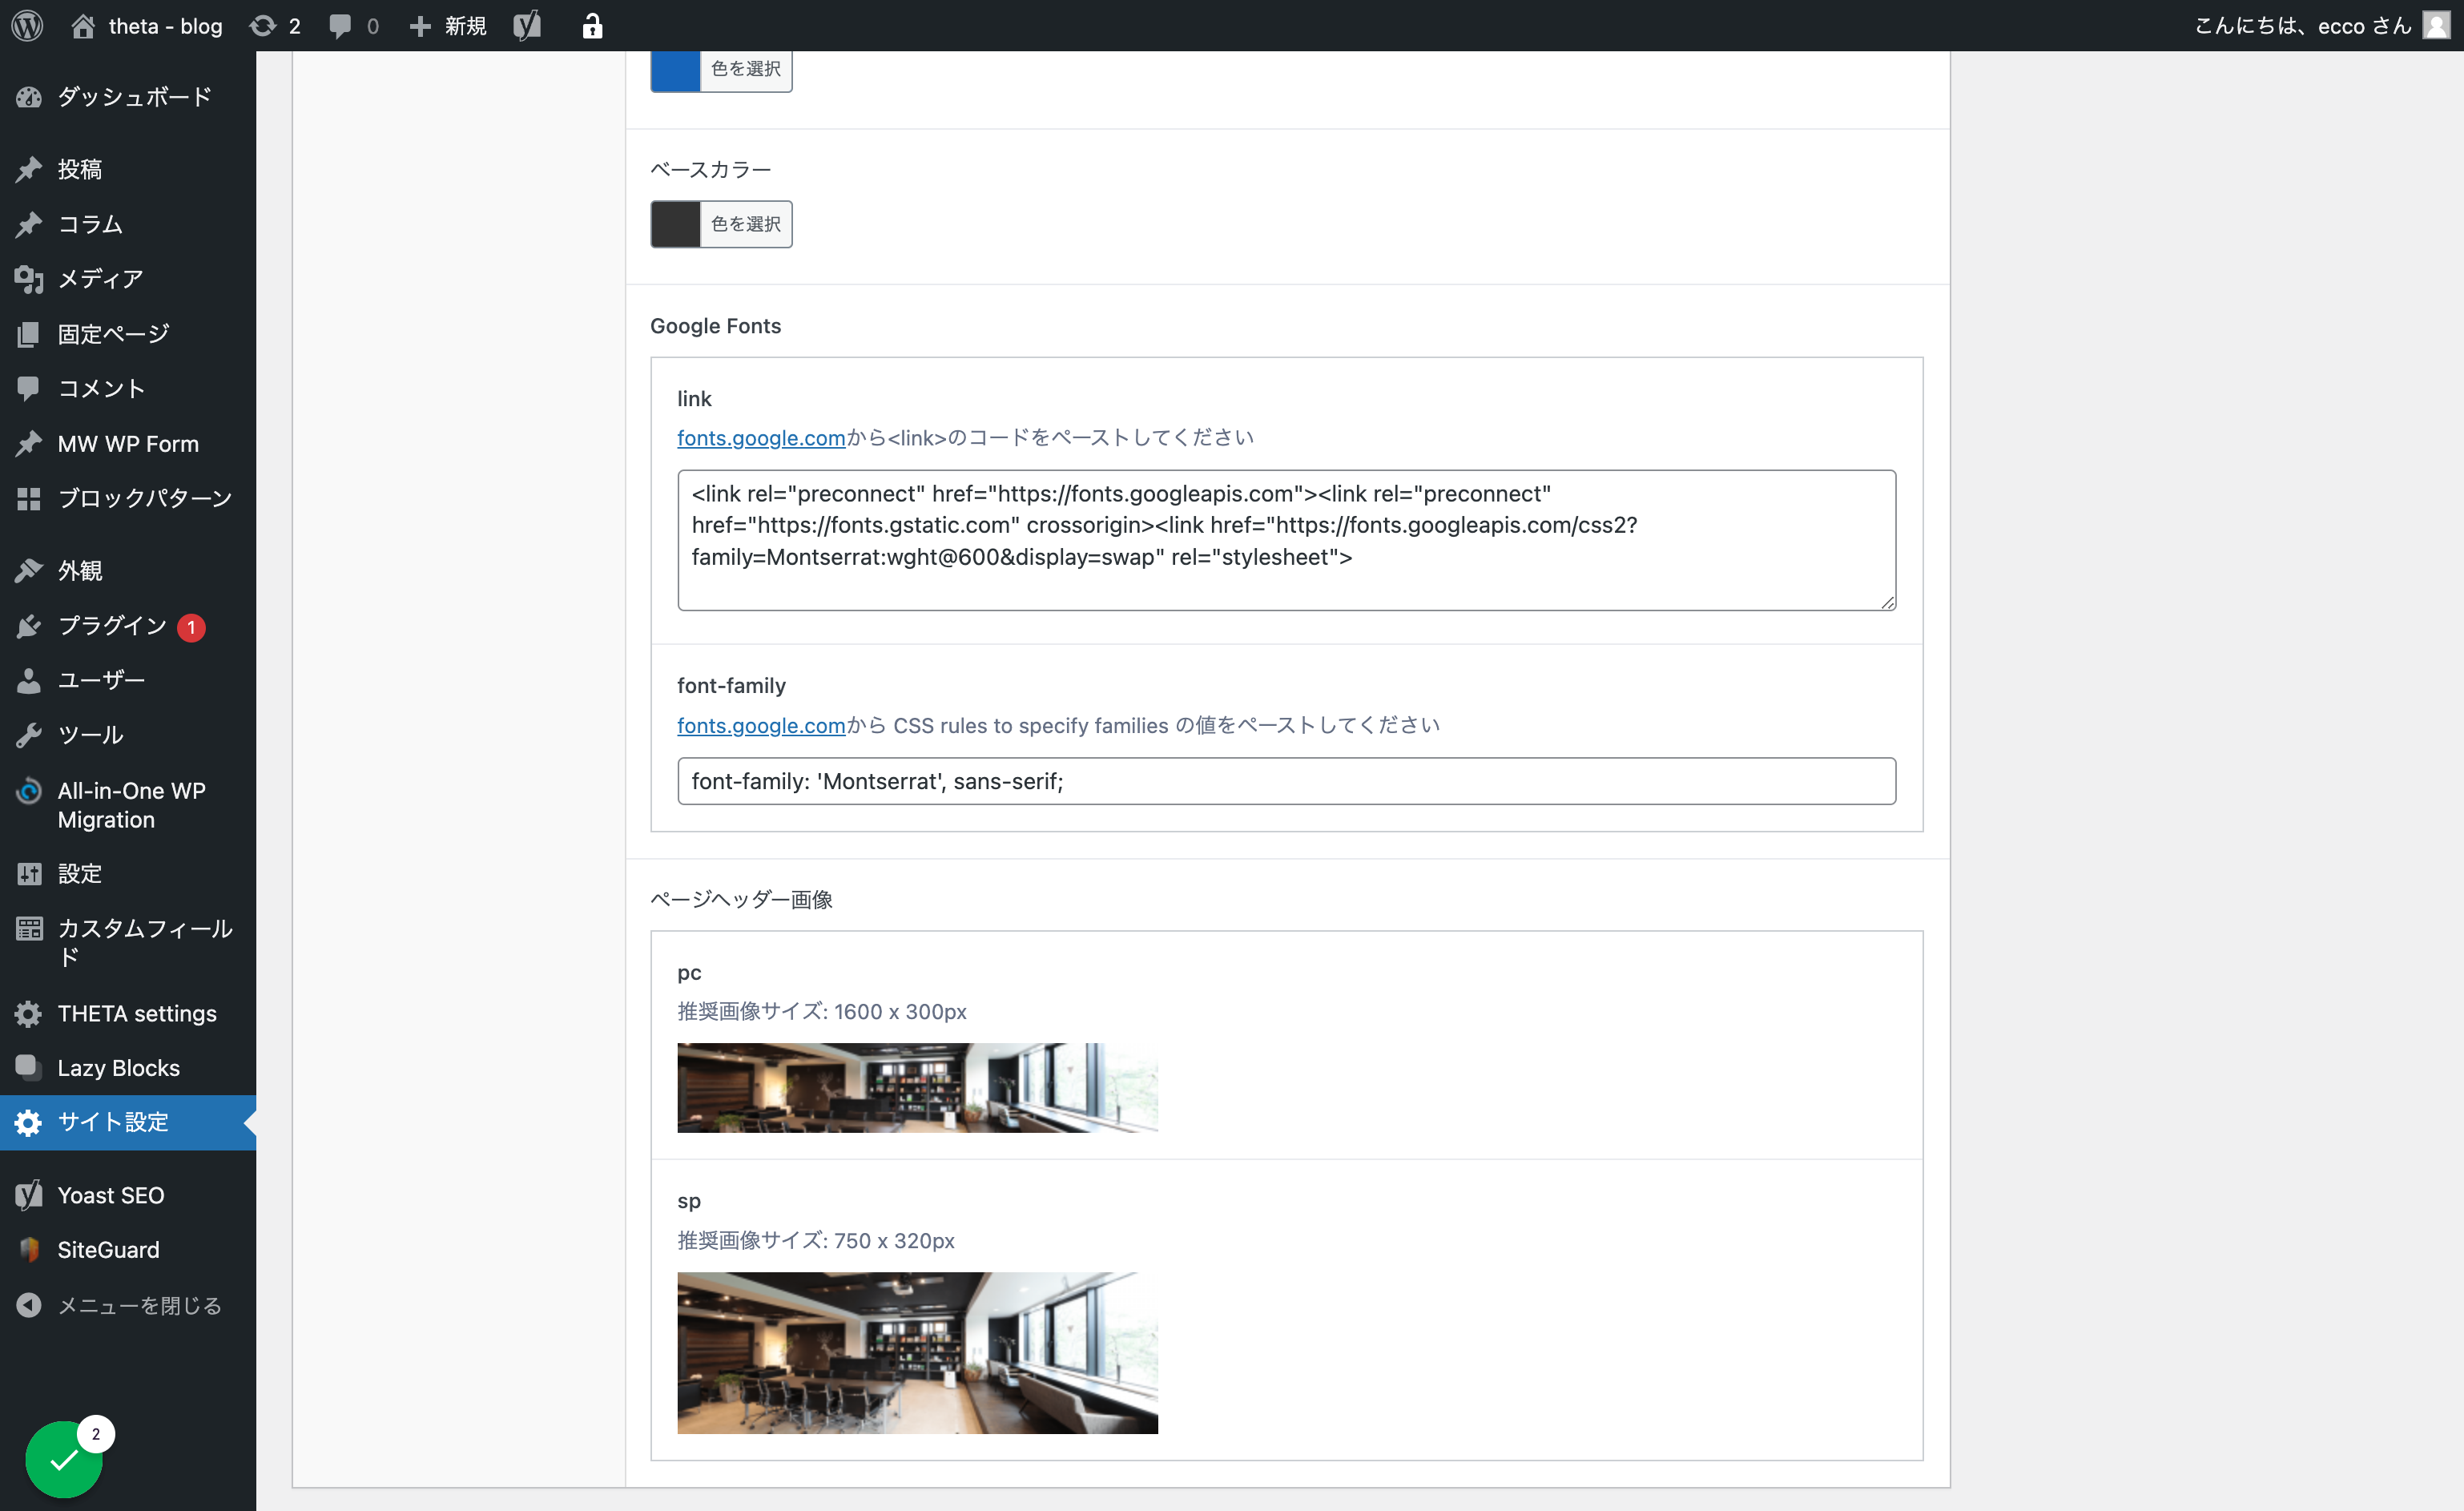Image resolution: width=2464 pixels, height=1511 pixels.
Task: Go to the 投稿 posts menu
Action: coord(128,169)
